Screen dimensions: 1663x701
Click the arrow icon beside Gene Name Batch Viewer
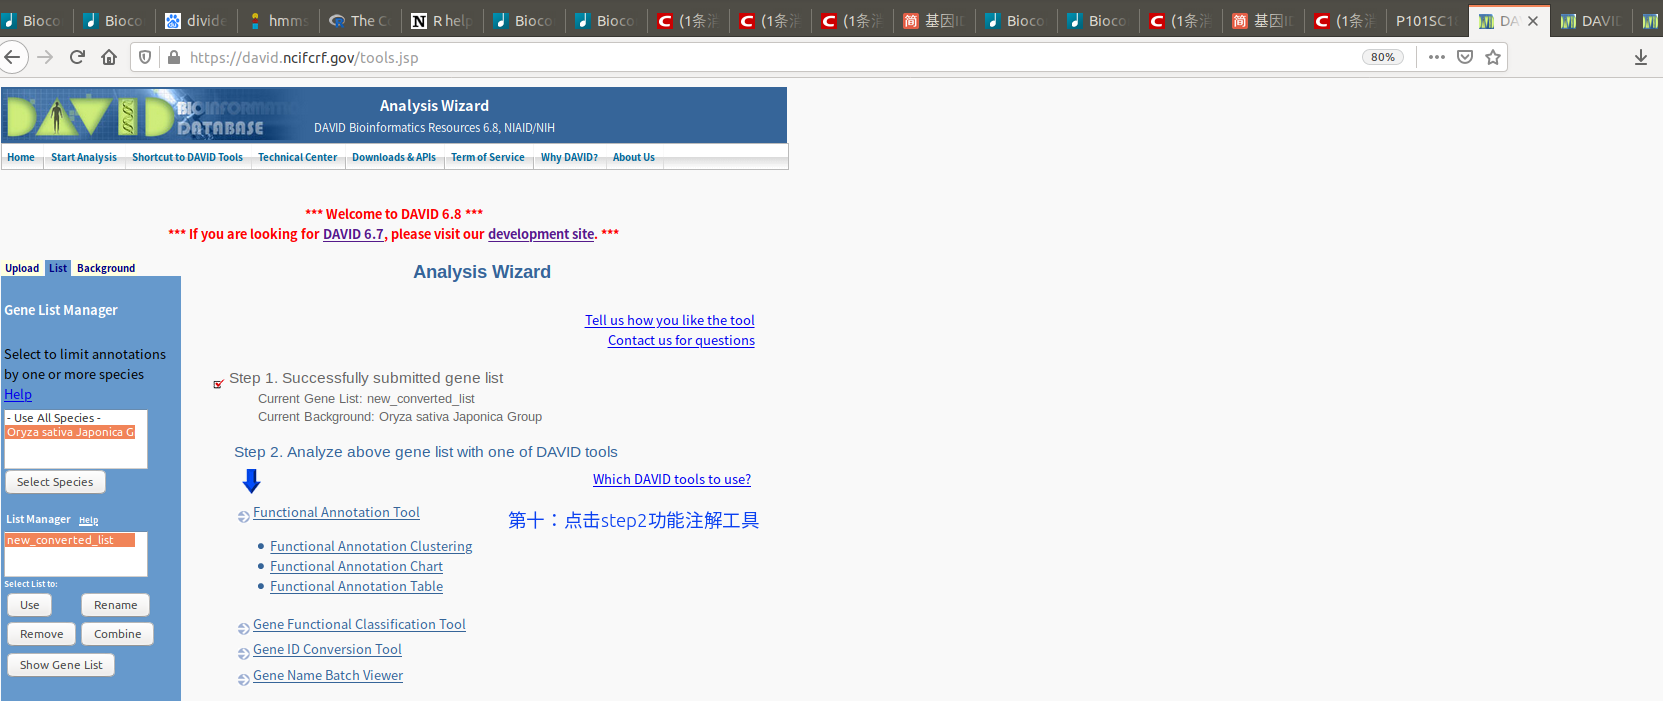point(243,680)
